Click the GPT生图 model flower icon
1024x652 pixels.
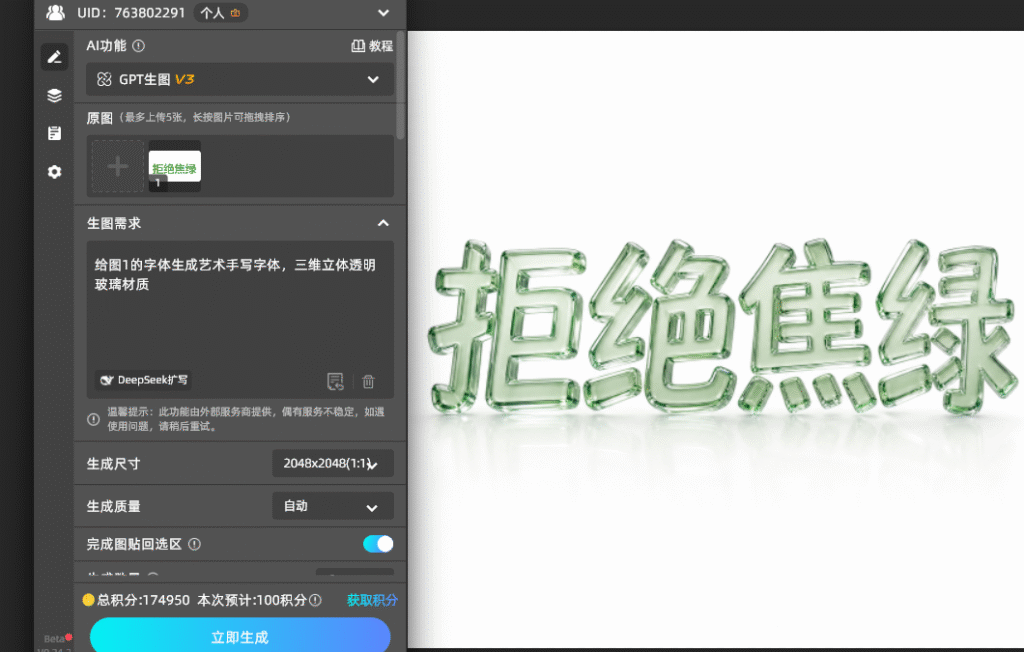pyautogui.click(x=104, y=79)
